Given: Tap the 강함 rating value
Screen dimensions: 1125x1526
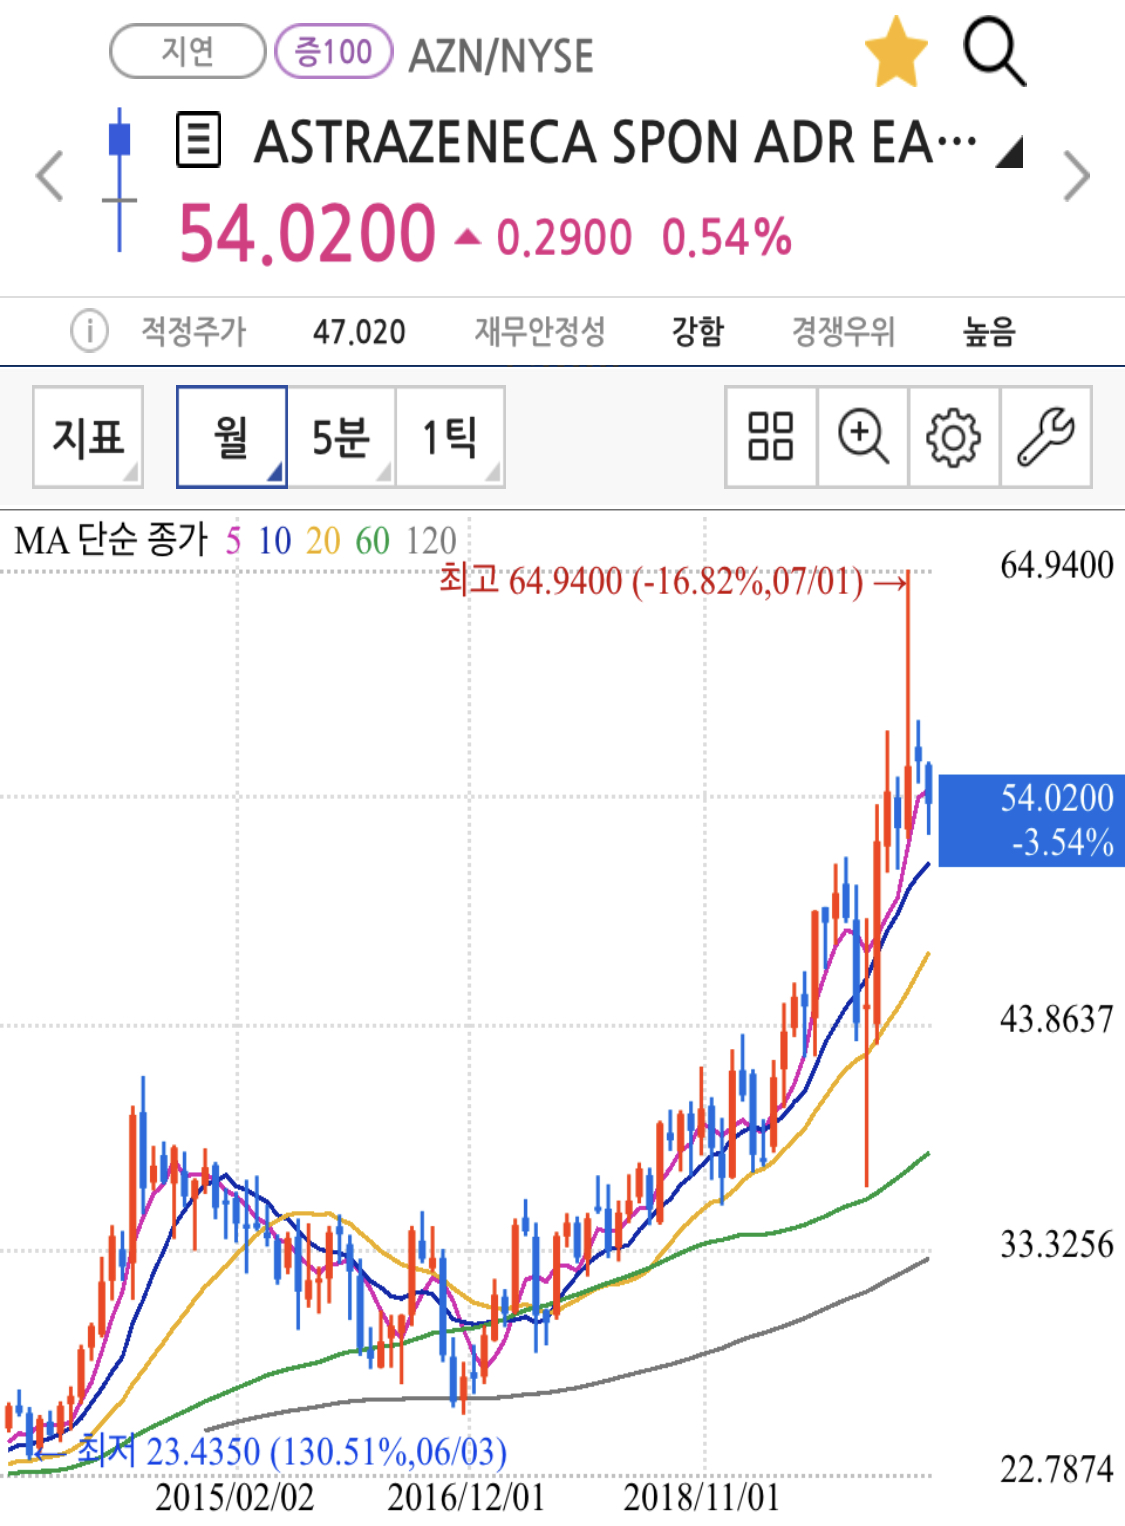Looking at the screenshot, I should (x=697, y=331).
